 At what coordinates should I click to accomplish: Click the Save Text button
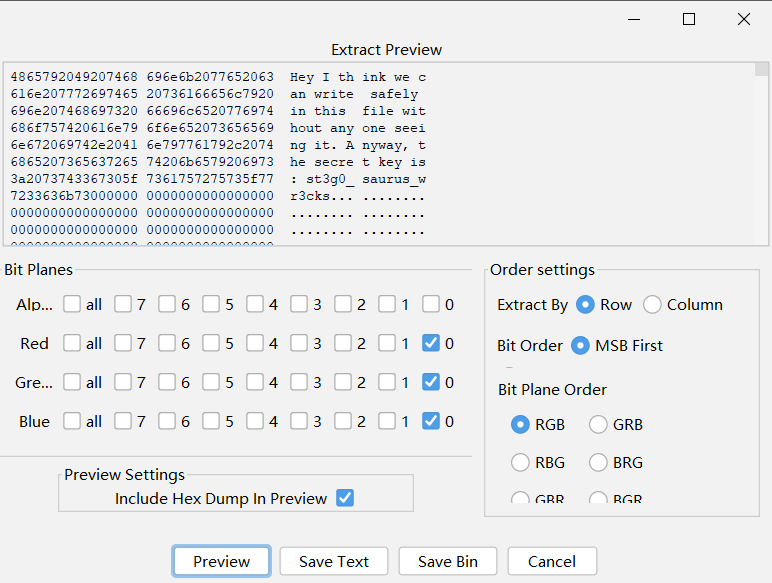click(x=334, y=561)
